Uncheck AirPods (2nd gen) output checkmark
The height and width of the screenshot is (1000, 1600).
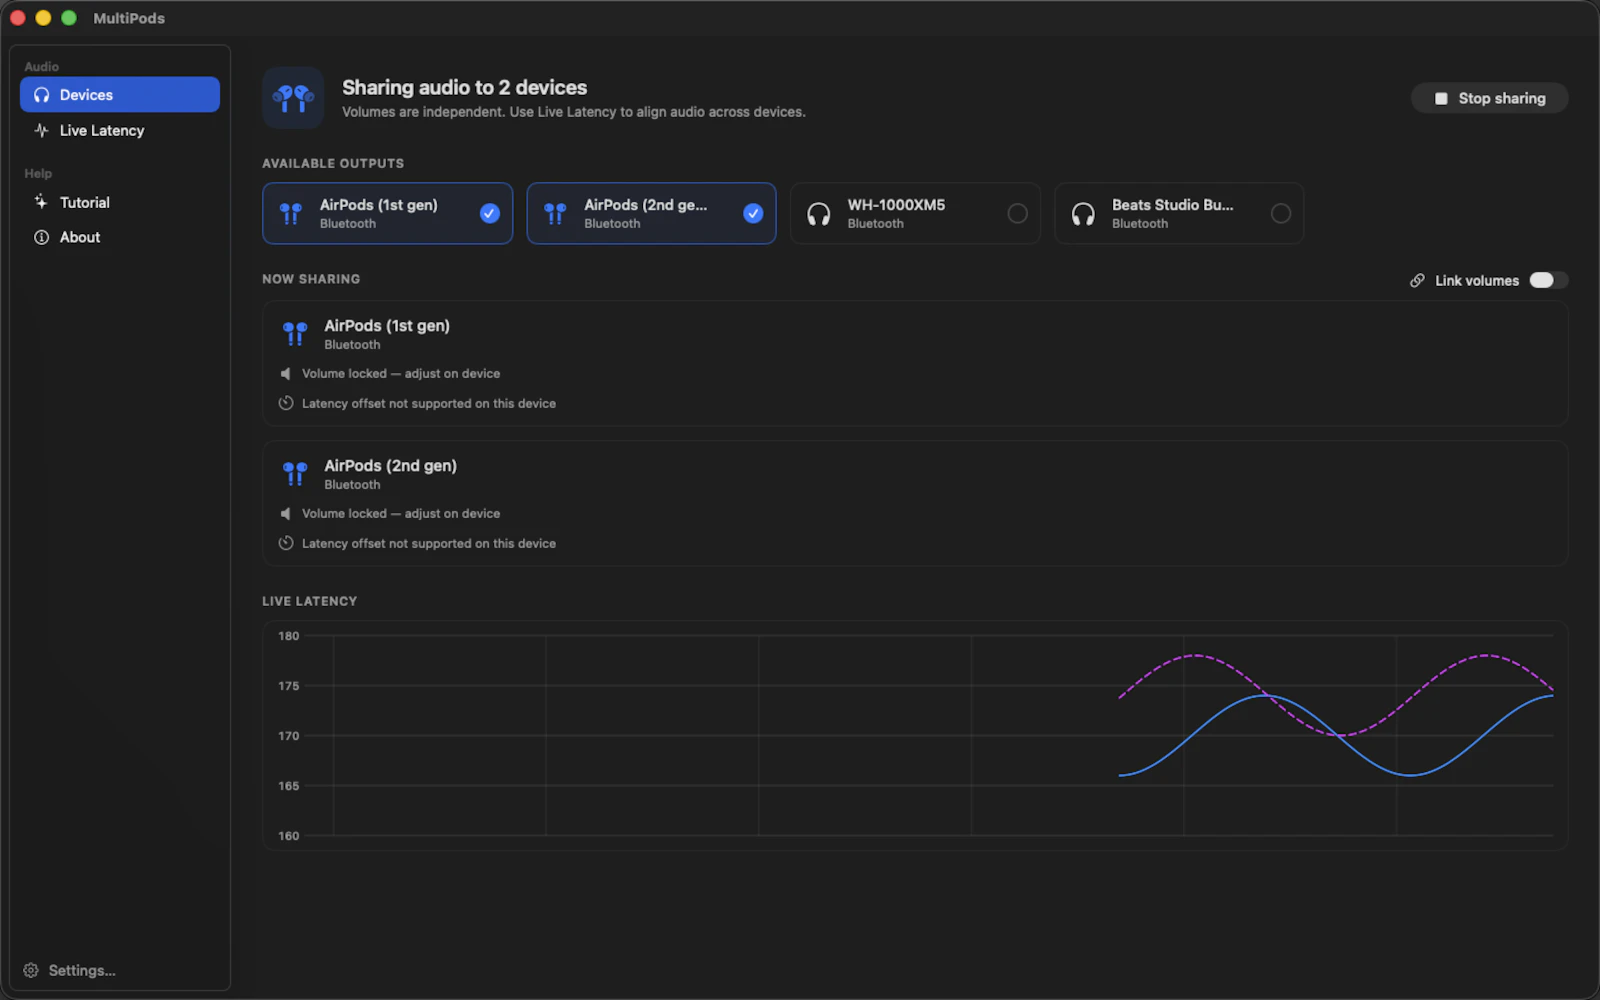753,213
